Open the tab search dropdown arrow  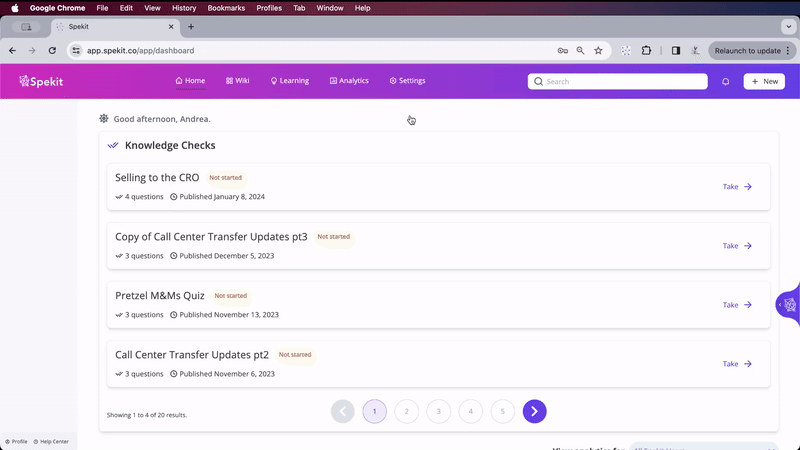coord(789,27)
